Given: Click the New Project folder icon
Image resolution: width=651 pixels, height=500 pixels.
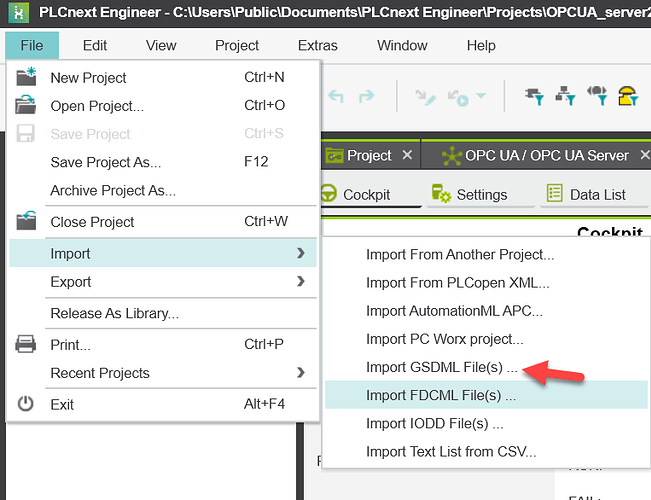Looking at the screenshot, I should click(x=26, y=77).
